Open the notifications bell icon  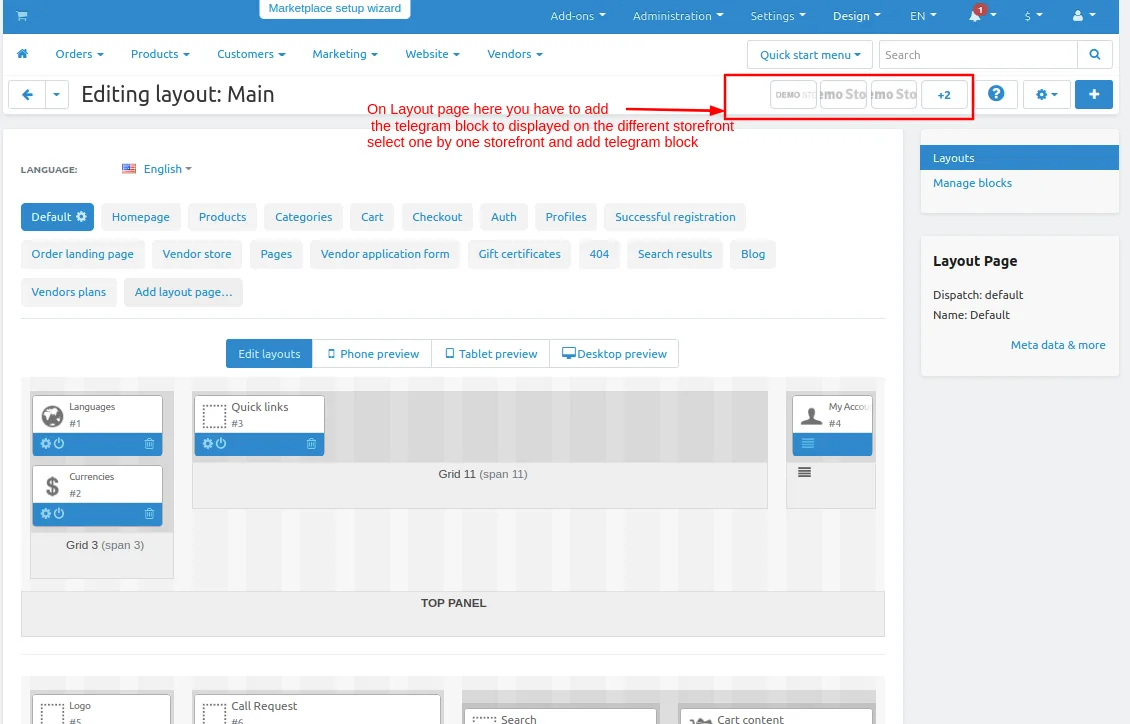(x=975, y=15)
